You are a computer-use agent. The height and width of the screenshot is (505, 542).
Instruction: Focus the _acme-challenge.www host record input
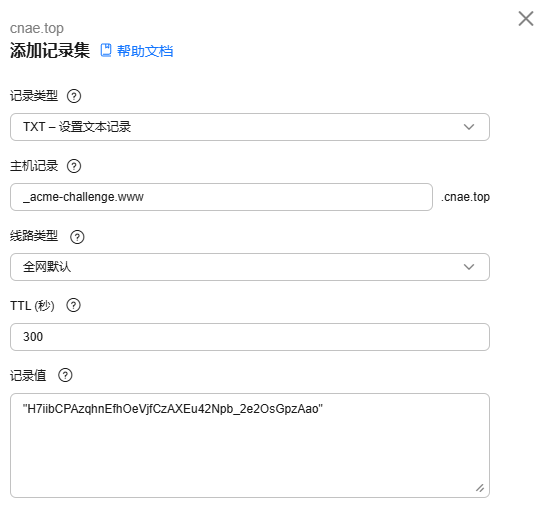222,197
